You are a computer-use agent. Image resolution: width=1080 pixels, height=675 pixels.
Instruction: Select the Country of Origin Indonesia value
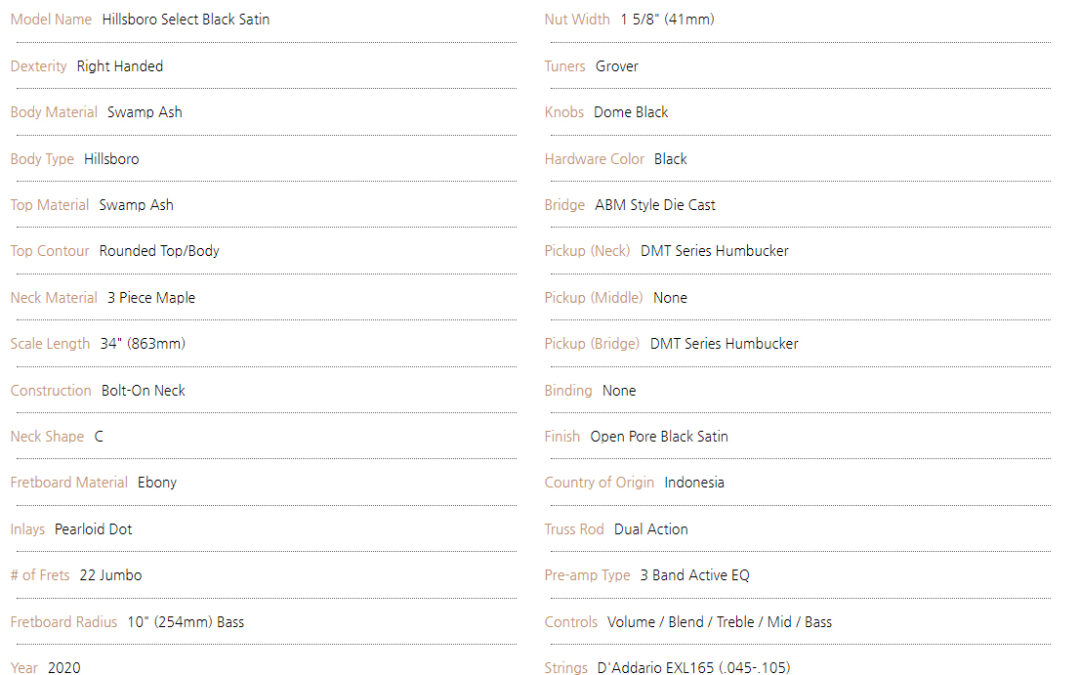coord(694,483)
